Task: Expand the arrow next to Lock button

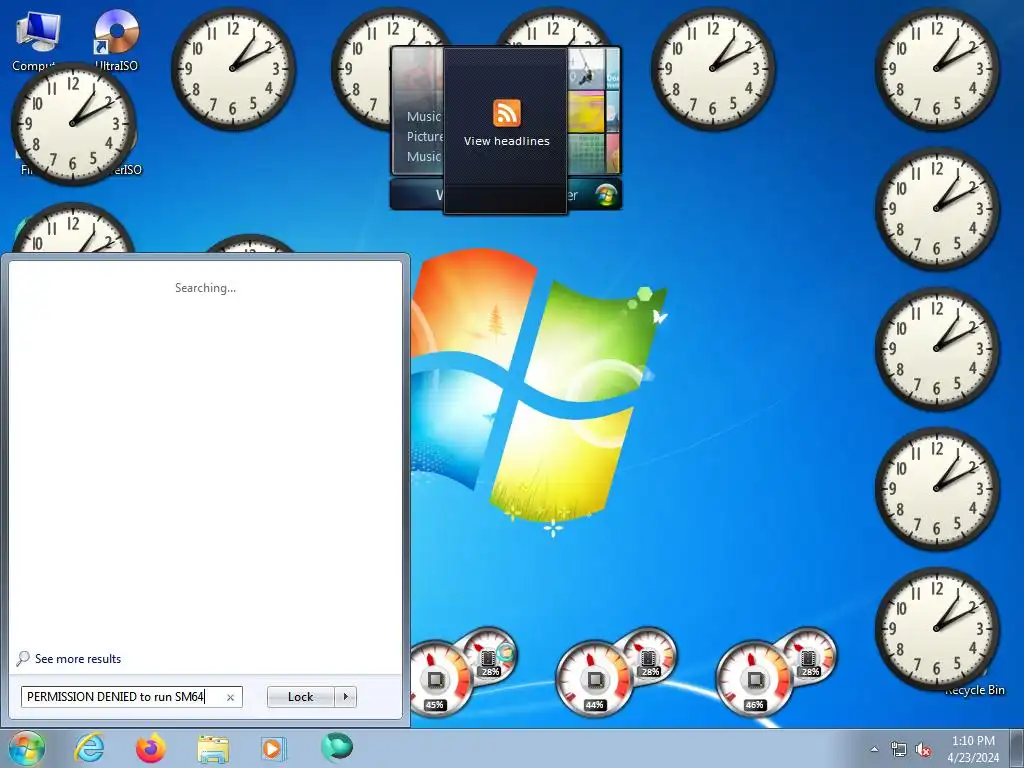Action: point(345,697)
